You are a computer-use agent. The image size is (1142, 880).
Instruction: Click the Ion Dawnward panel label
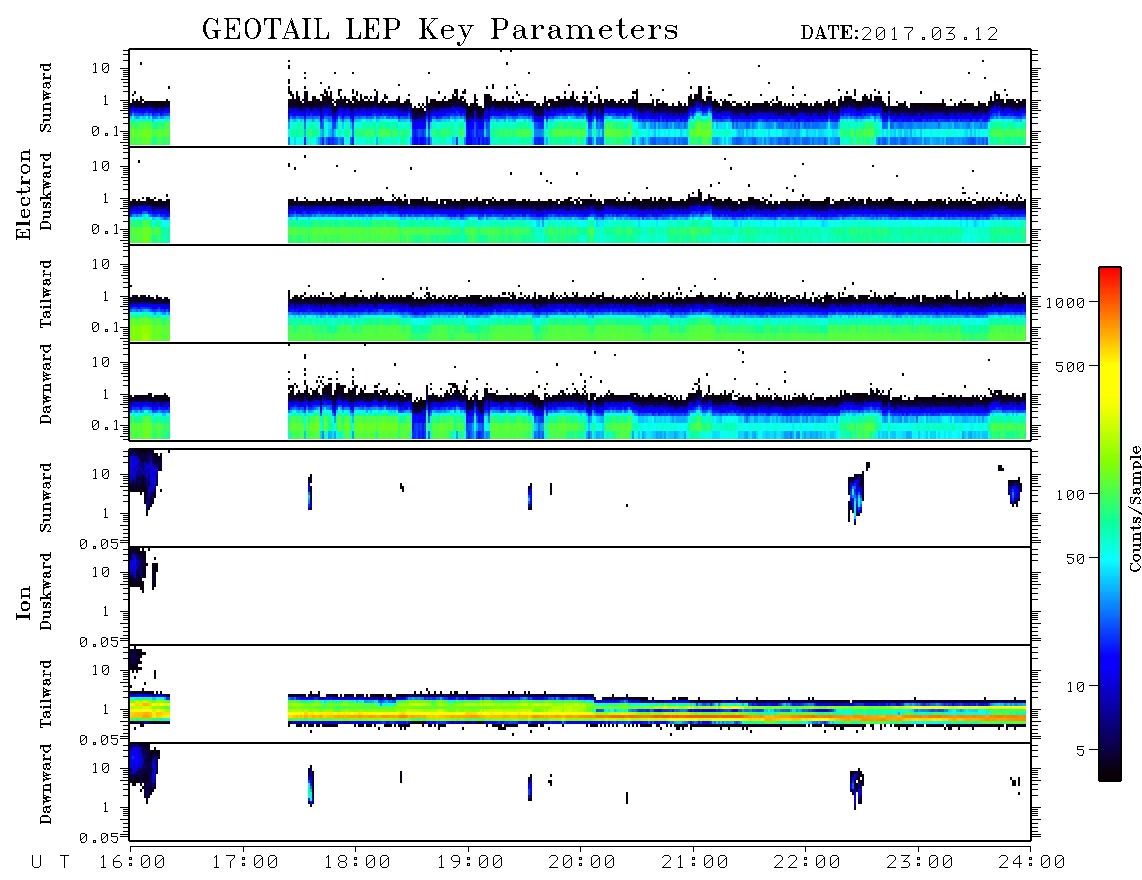click(46, 784)
